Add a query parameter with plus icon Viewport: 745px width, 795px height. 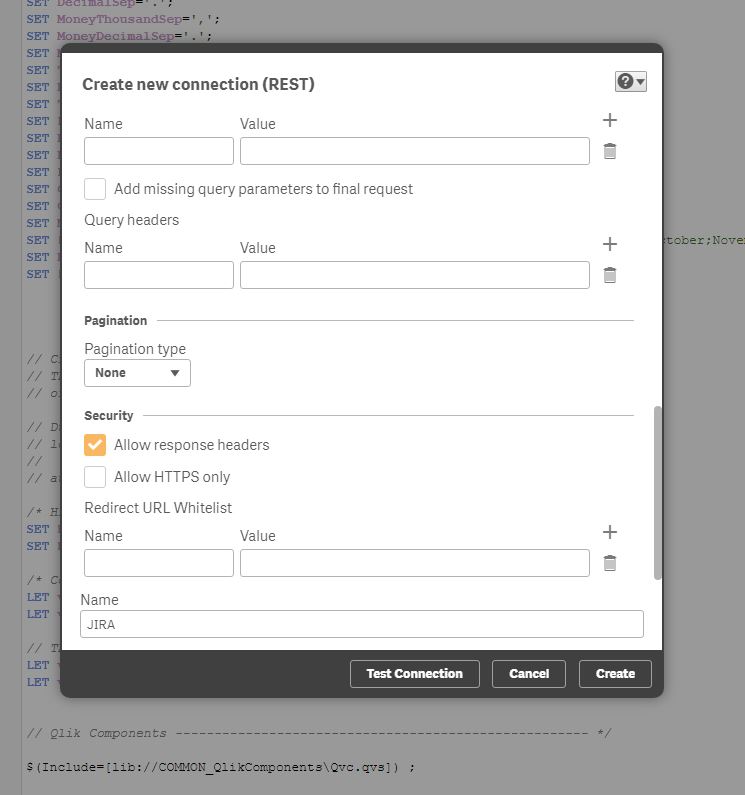[x=610, y=120]
